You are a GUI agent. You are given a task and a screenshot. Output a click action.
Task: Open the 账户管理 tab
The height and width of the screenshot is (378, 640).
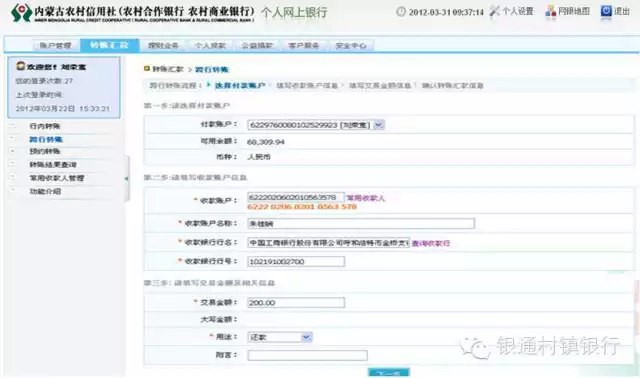[56, 45]
